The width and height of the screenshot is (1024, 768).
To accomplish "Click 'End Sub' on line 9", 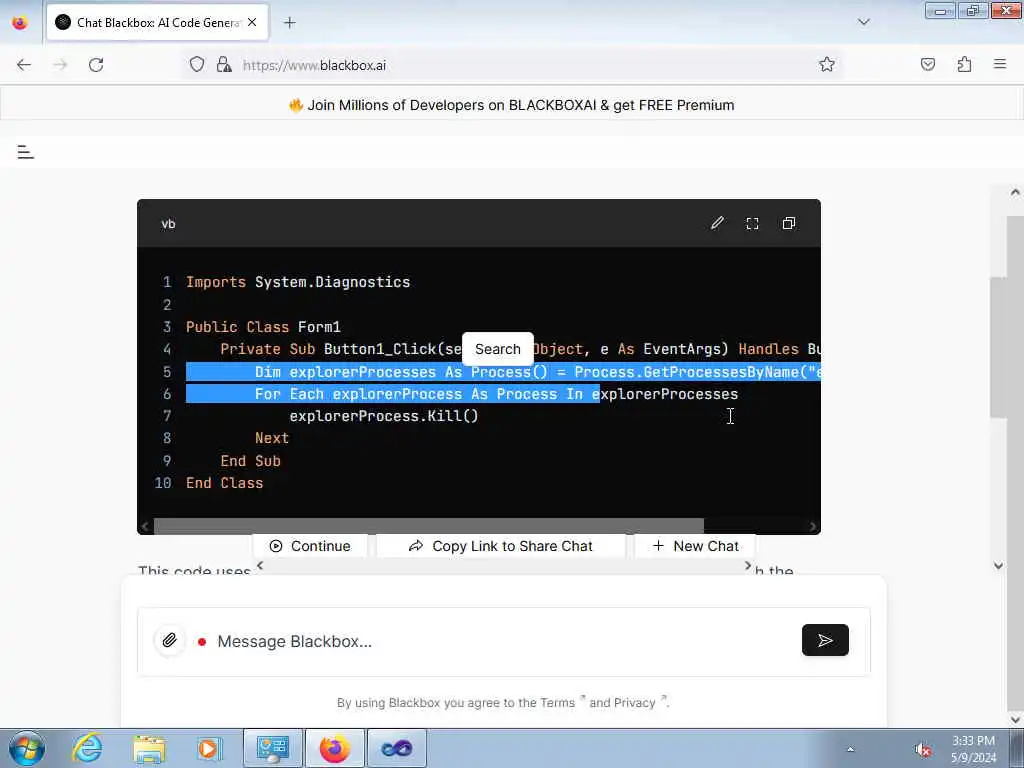I will pos(250,460).
